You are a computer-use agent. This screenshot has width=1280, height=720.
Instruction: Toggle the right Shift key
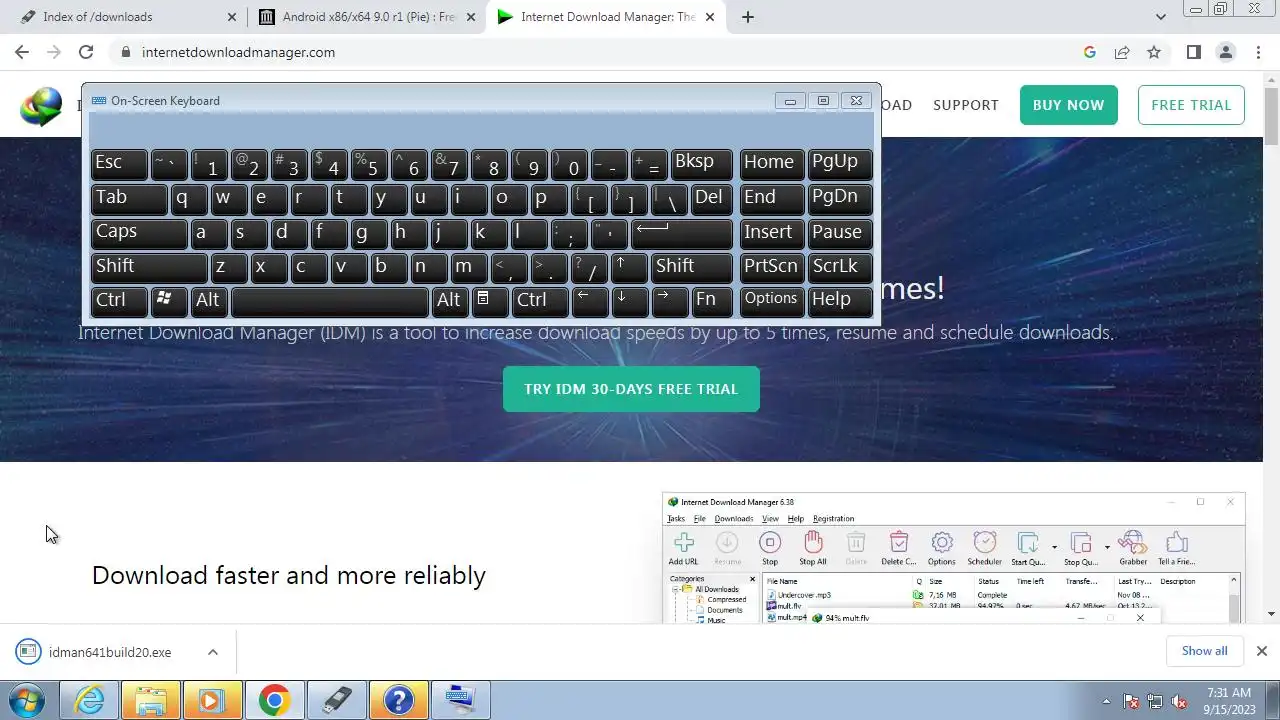(693, 266)
